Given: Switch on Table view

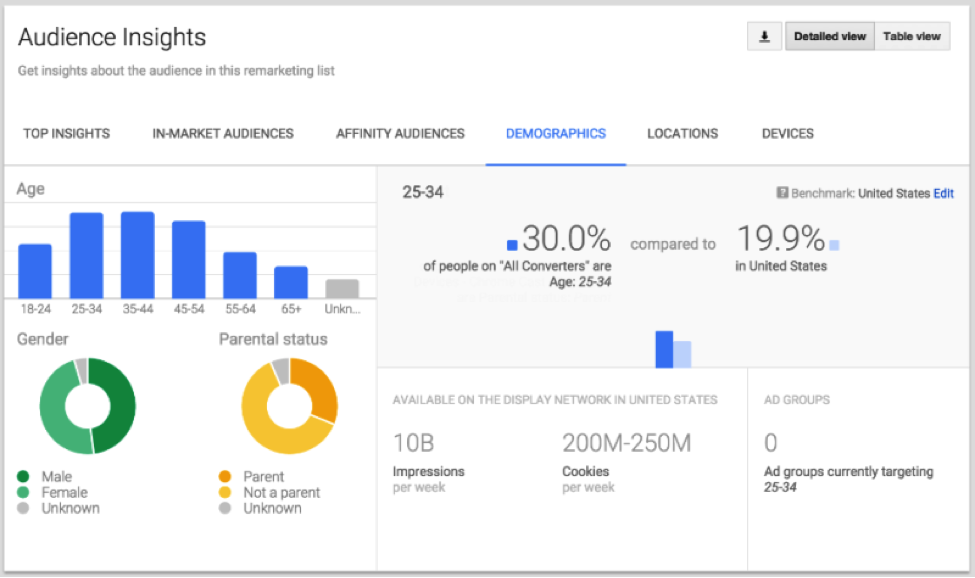Looking at the screenshot, I should tap(911, 36).
